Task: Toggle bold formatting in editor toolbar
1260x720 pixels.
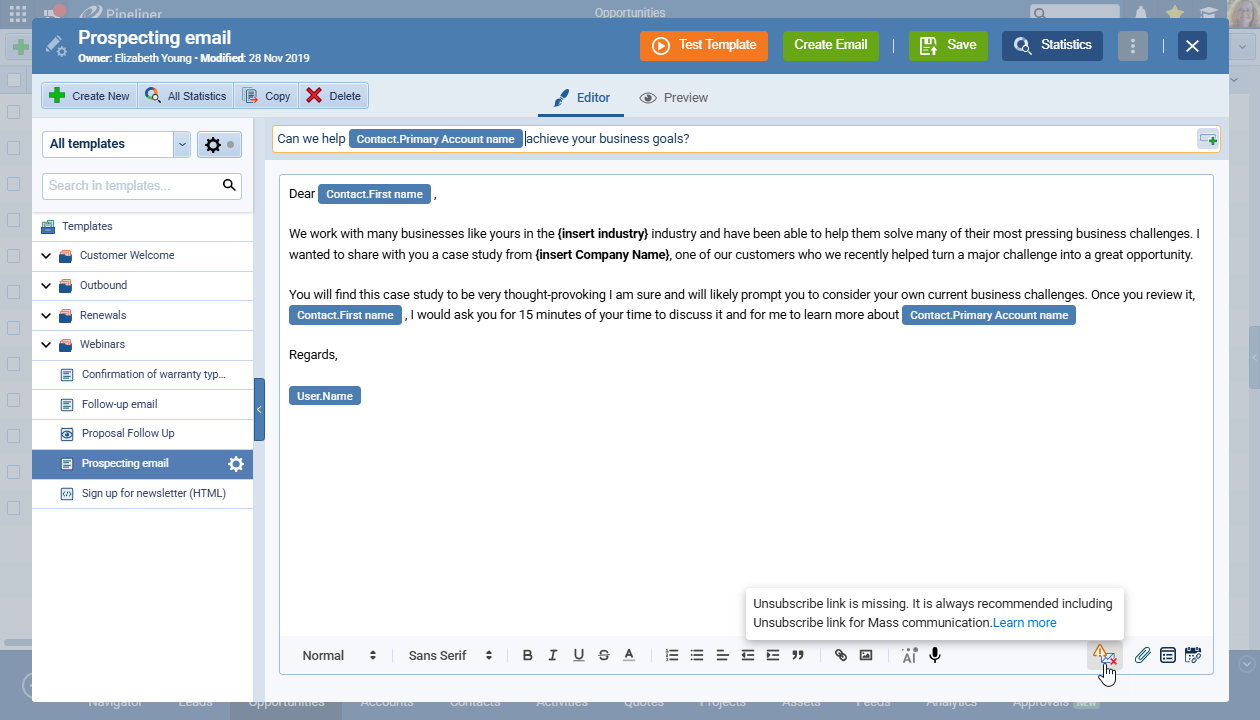Action: click(x=528, y=655)
